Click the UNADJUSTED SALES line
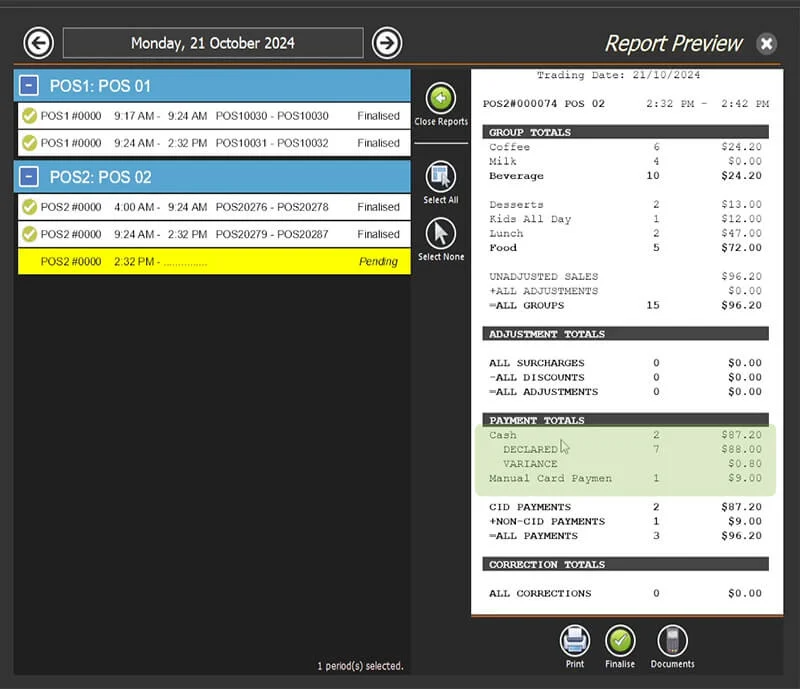 coord(626,276)
